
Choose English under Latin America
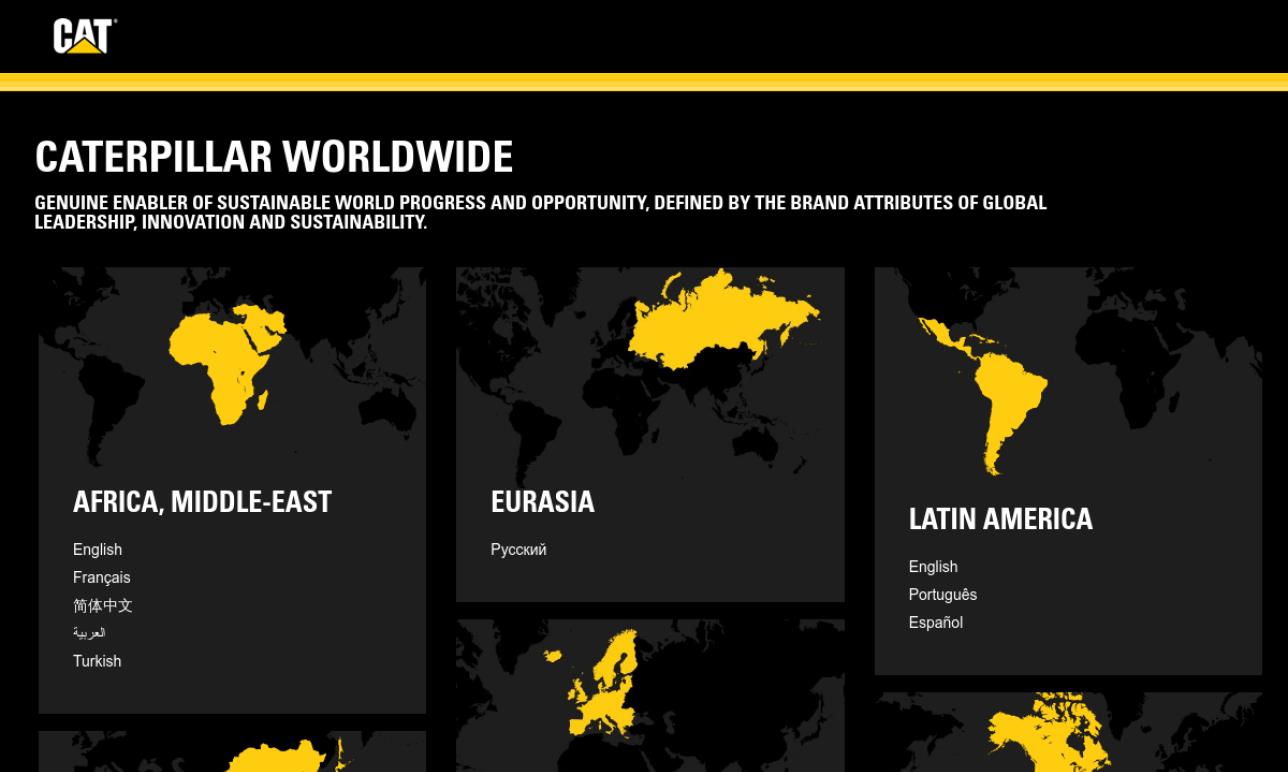pyautogui.click(x=932, y=566)
